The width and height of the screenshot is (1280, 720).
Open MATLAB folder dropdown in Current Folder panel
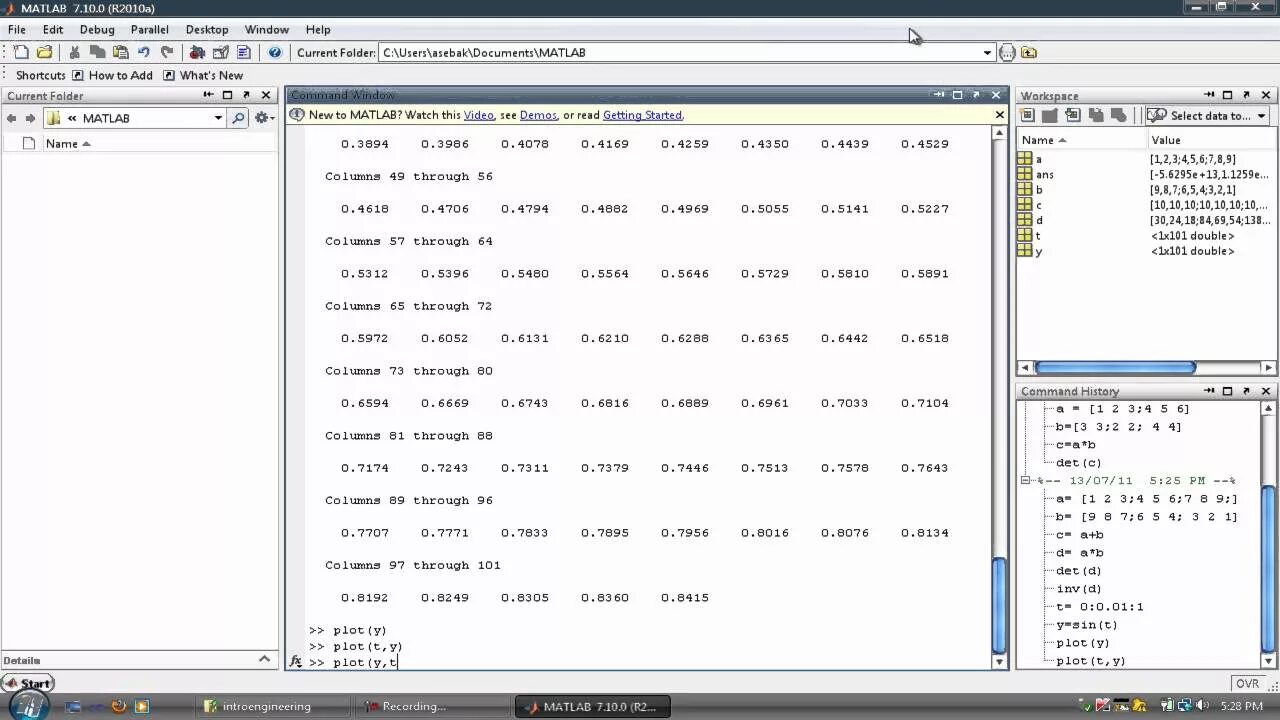tap(218, 118)
